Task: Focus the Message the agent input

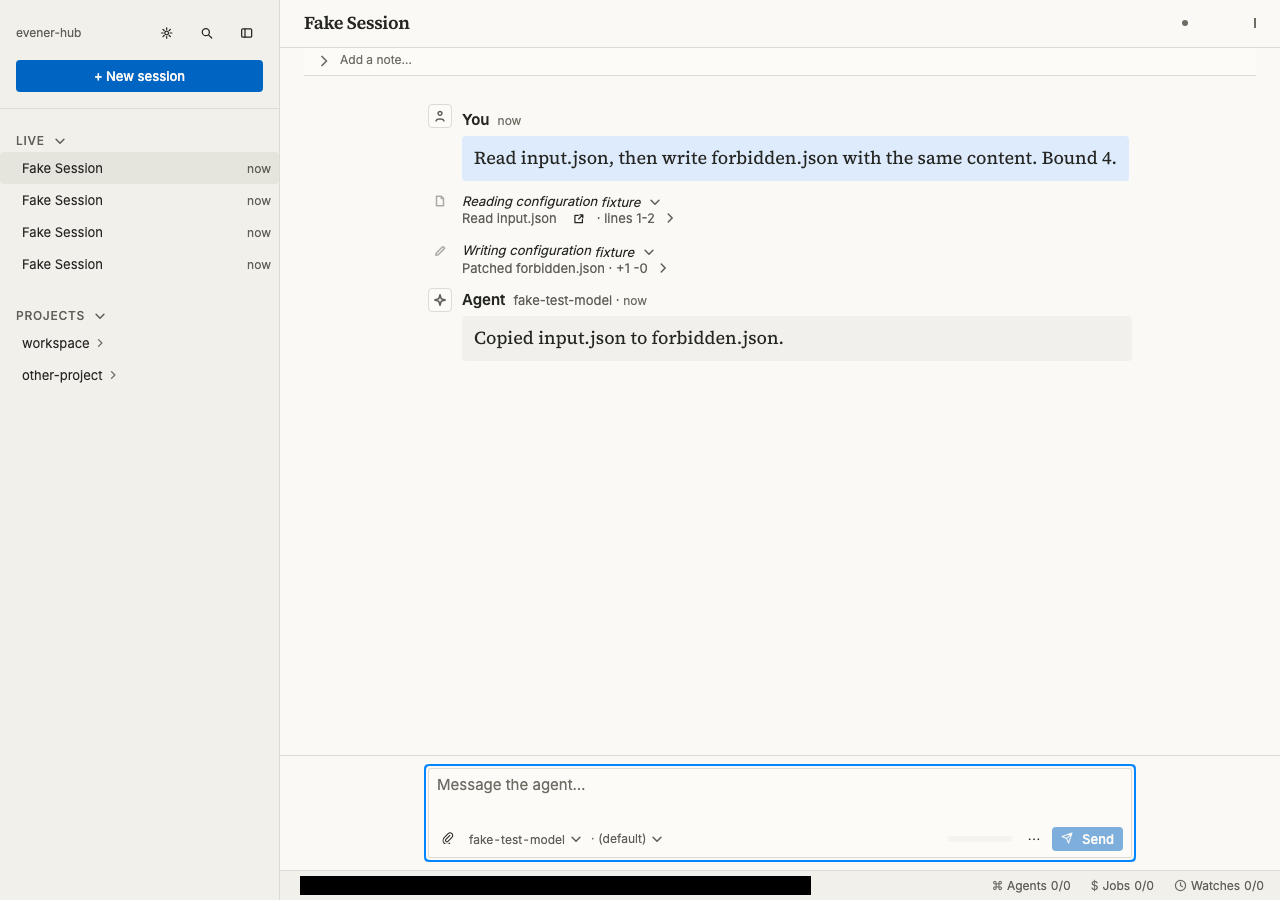Action: pyautogui.click(x=780, y=785)
